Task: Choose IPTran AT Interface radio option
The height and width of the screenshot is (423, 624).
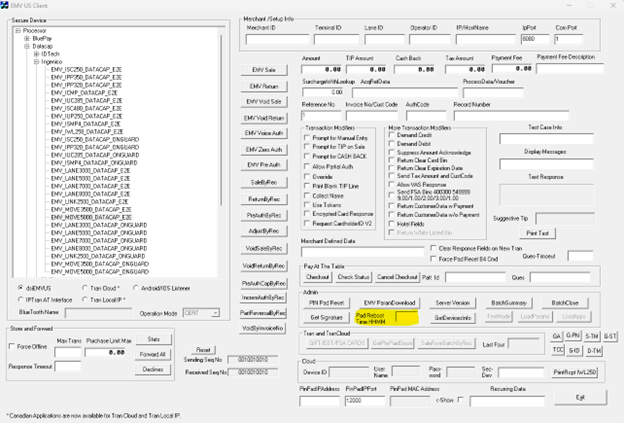Action: (20, 299)
